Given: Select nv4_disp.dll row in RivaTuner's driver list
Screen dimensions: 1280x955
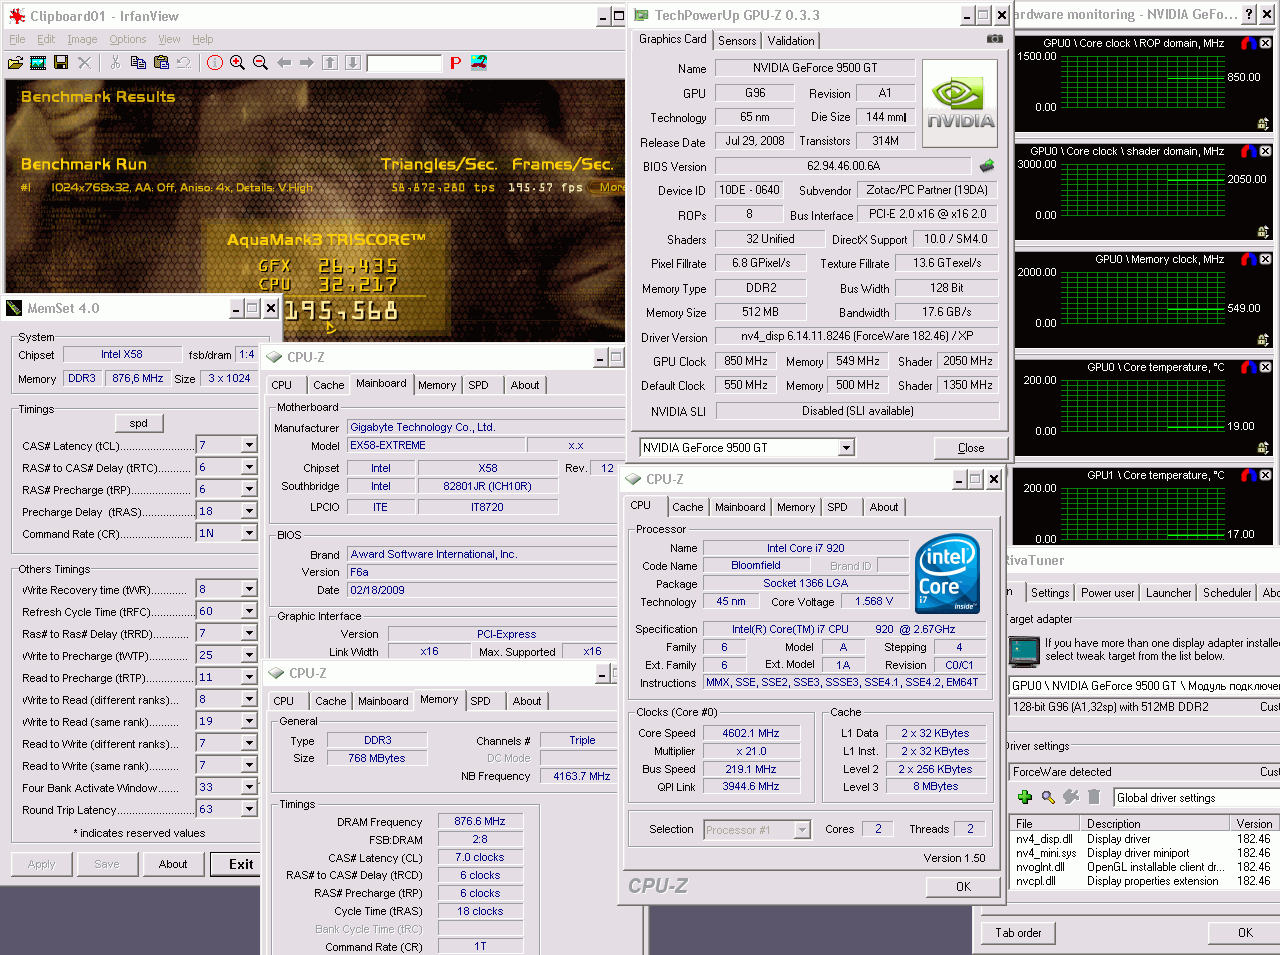Looking at the screenshot, I should [1146, 839].
